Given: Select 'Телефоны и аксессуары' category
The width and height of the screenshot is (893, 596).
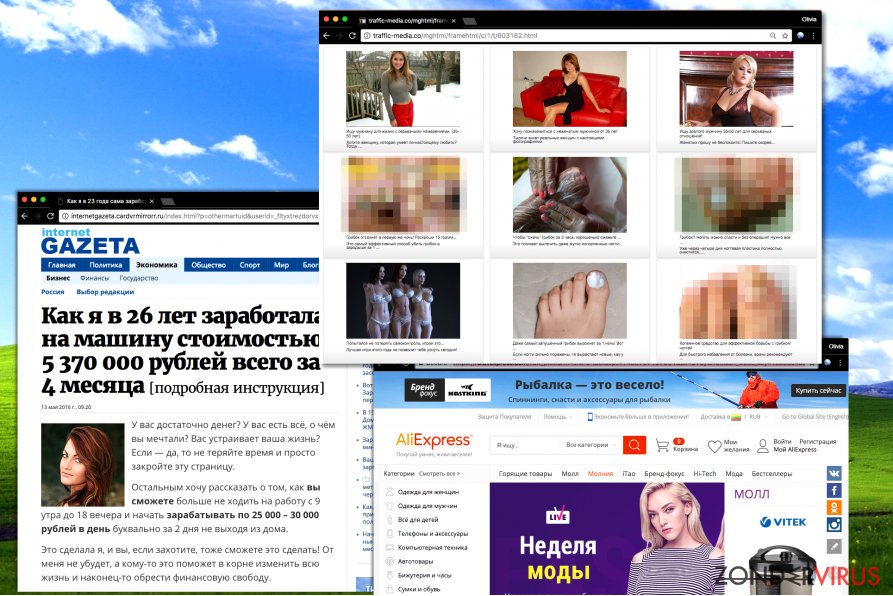Looking at the screenshot, I should pos(433,533).
